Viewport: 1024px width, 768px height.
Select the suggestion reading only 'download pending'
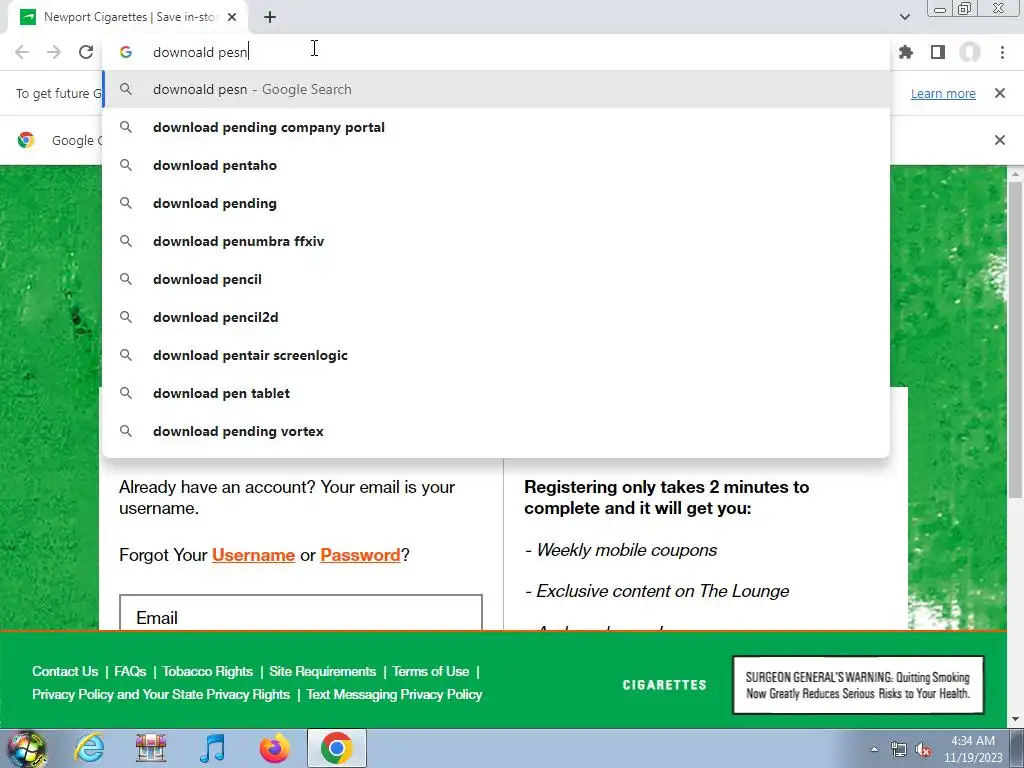pos(496,203)
